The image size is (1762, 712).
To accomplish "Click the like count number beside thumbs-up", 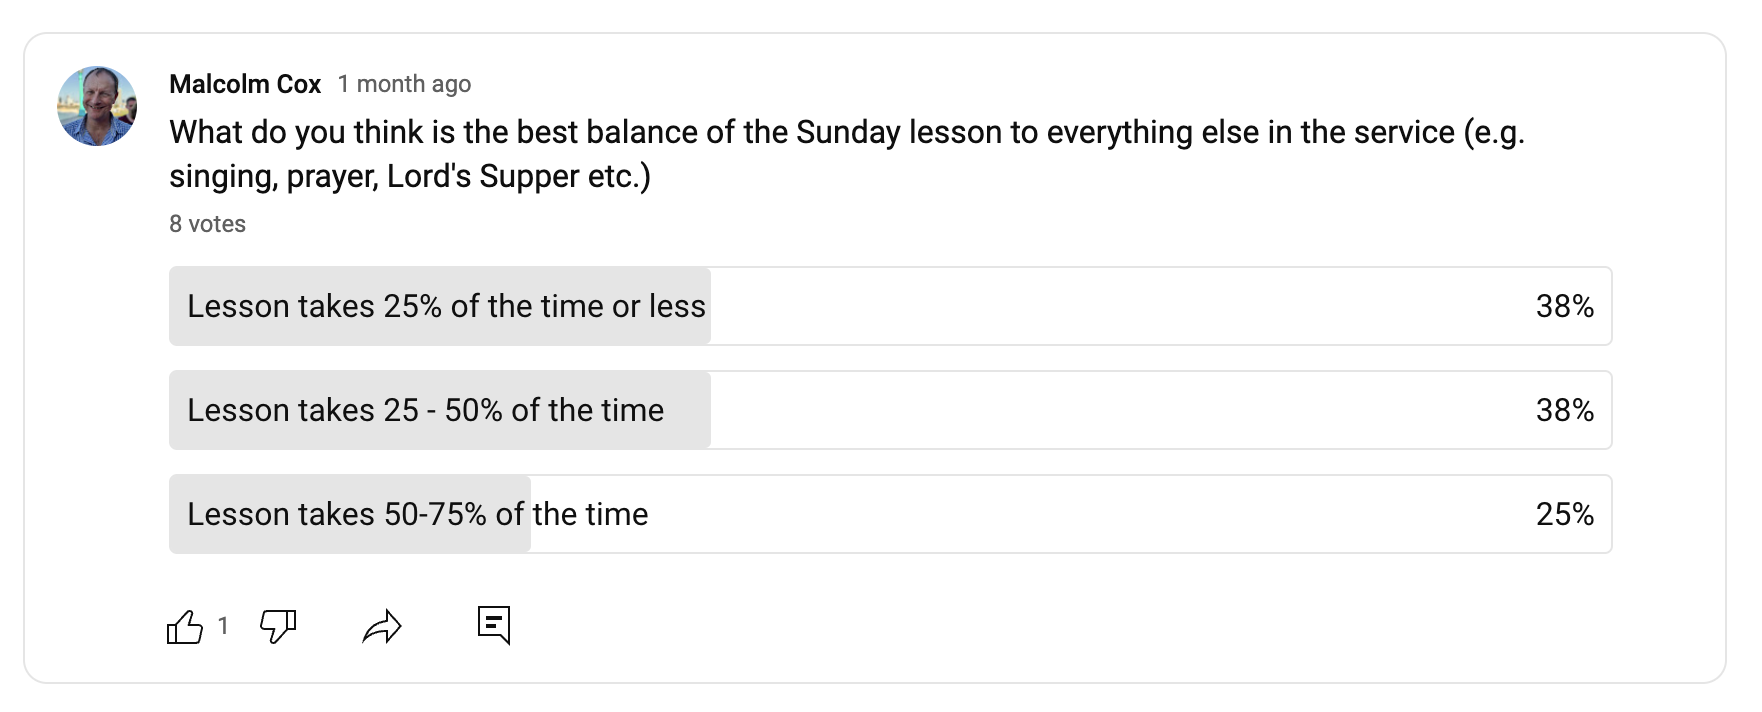I will (x=223, y=626).
